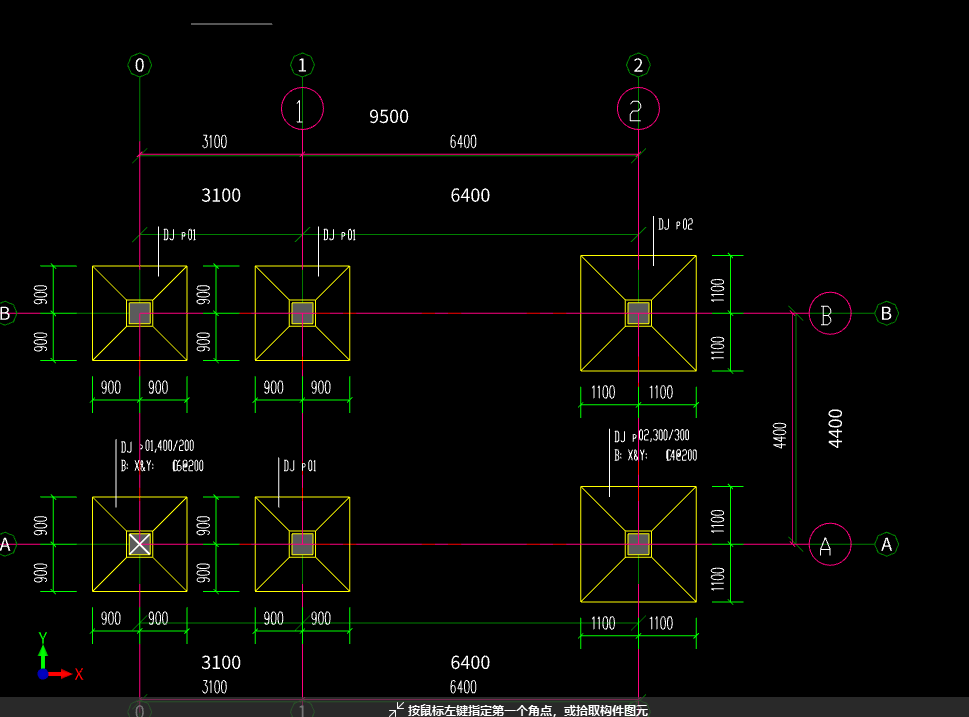Click the DJ P02,300/300 foundation label
This screenshot has height=717, width=969.
pos(652,436)
